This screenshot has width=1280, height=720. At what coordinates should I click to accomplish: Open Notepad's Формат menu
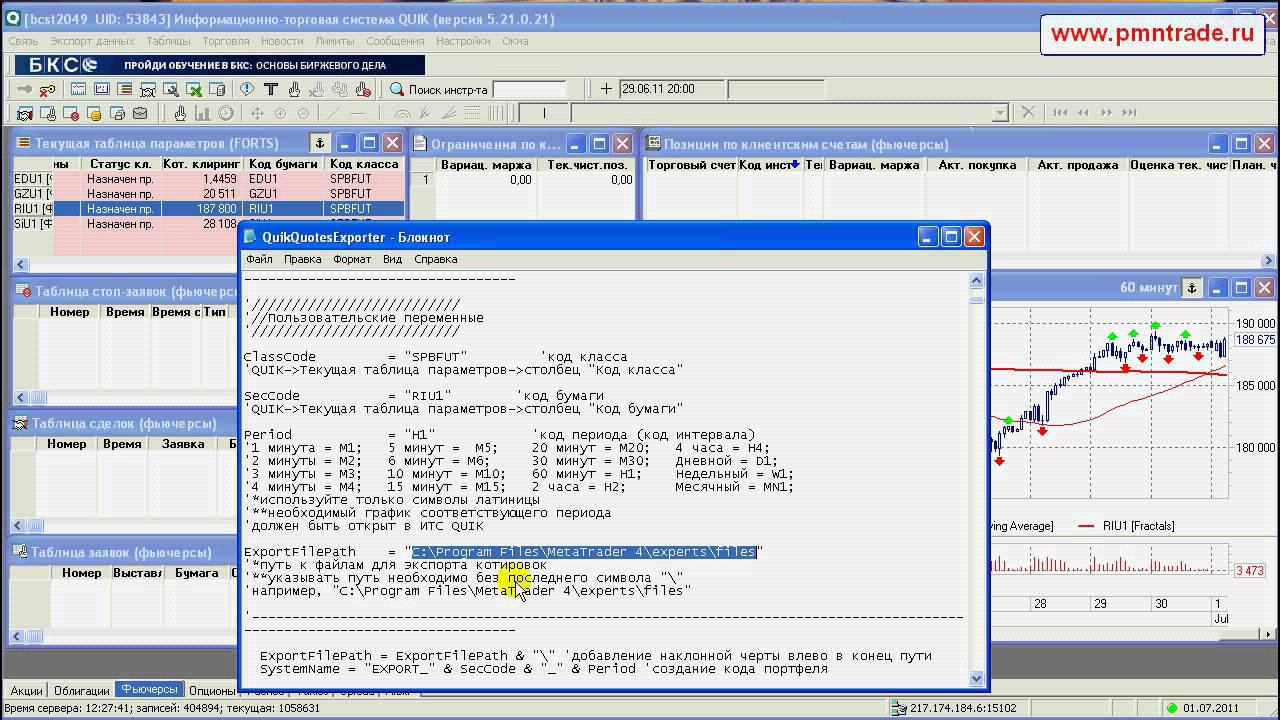click(352, 259)
